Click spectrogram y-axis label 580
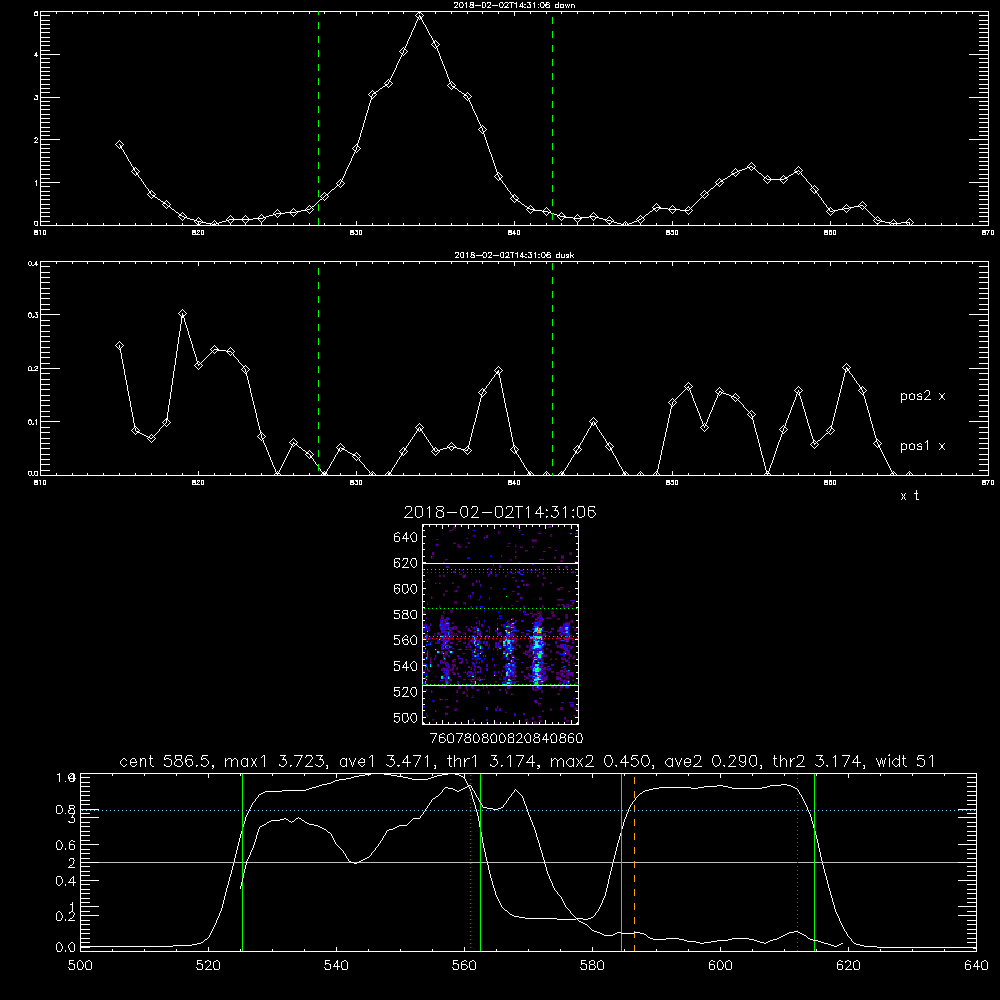 (x=406, y=615)
